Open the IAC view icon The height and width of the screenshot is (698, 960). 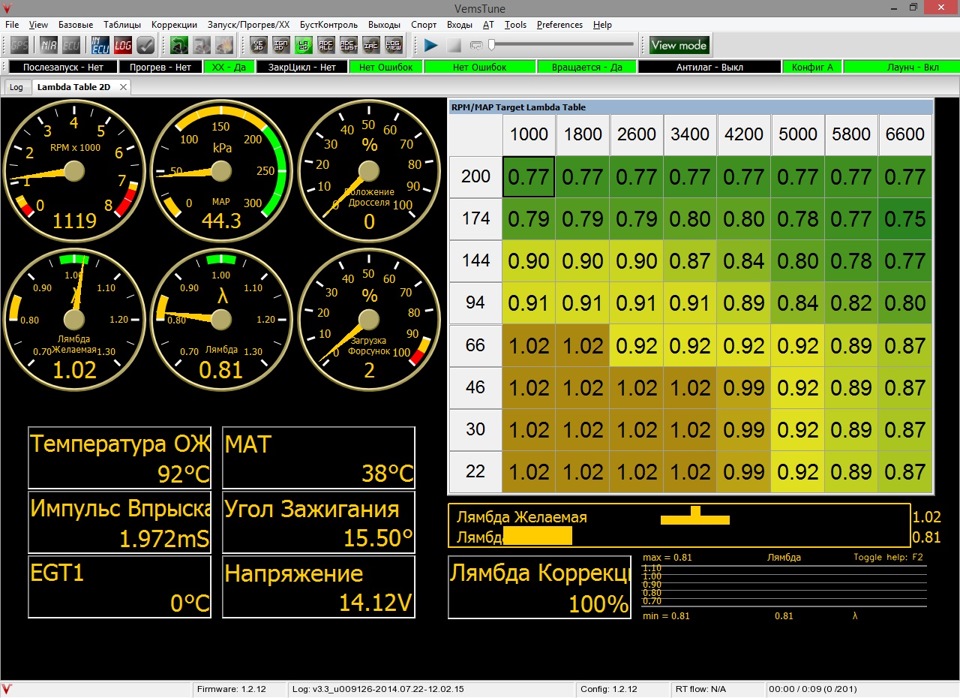tap(371, 45)
